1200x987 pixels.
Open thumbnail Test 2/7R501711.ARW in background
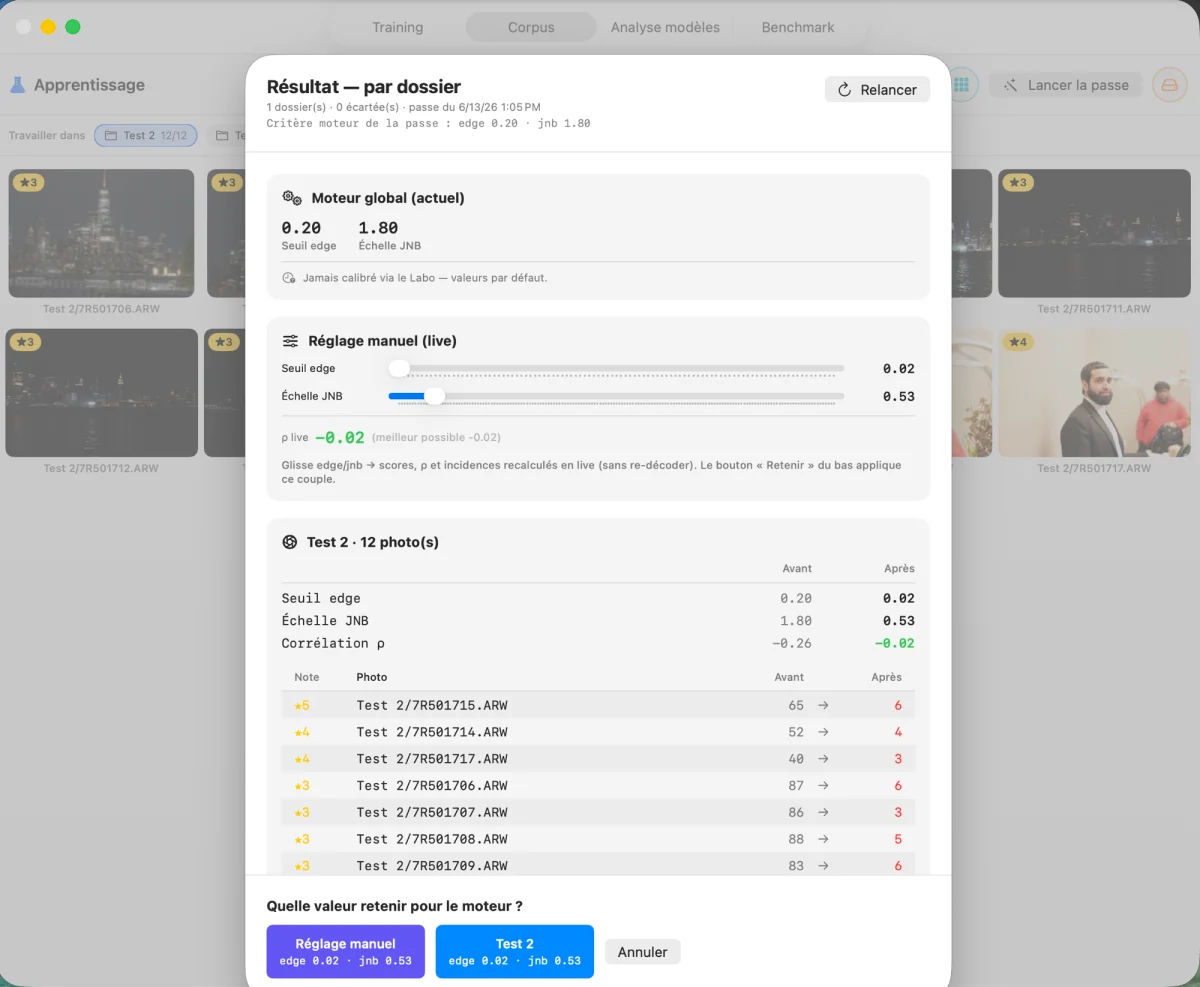click(1094, 233)
